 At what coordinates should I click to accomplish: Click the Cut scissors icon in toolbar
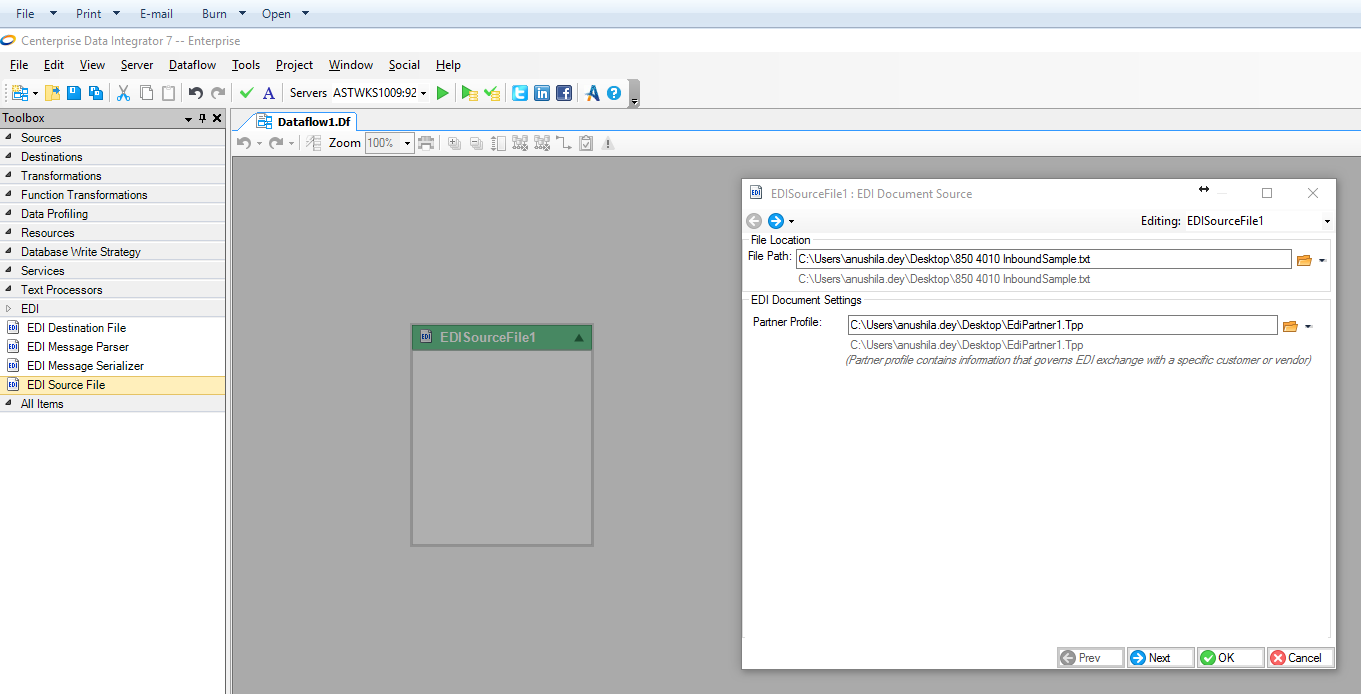point(124,93)
